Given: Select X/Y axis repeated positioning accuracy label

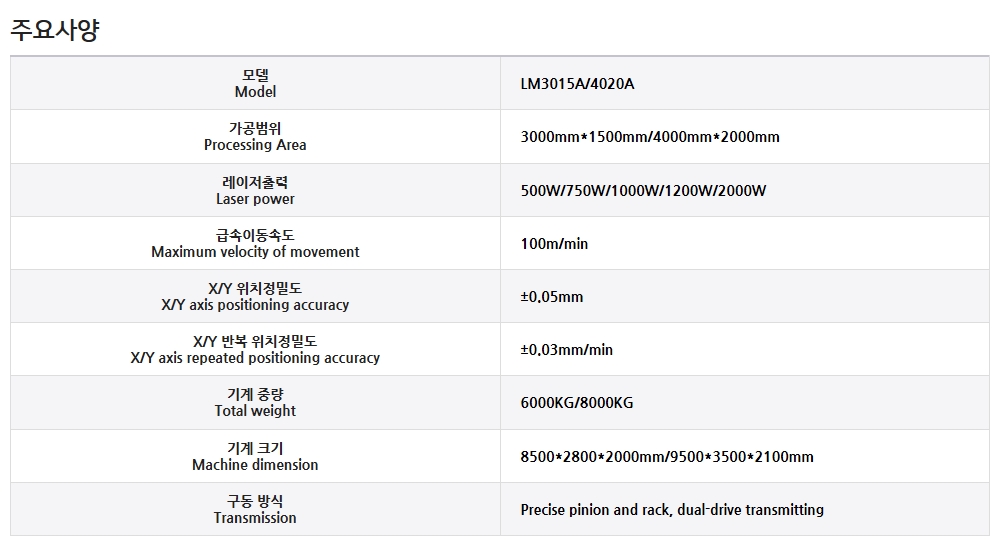Looking at the screenshot, I should click(x=255, y=358).
